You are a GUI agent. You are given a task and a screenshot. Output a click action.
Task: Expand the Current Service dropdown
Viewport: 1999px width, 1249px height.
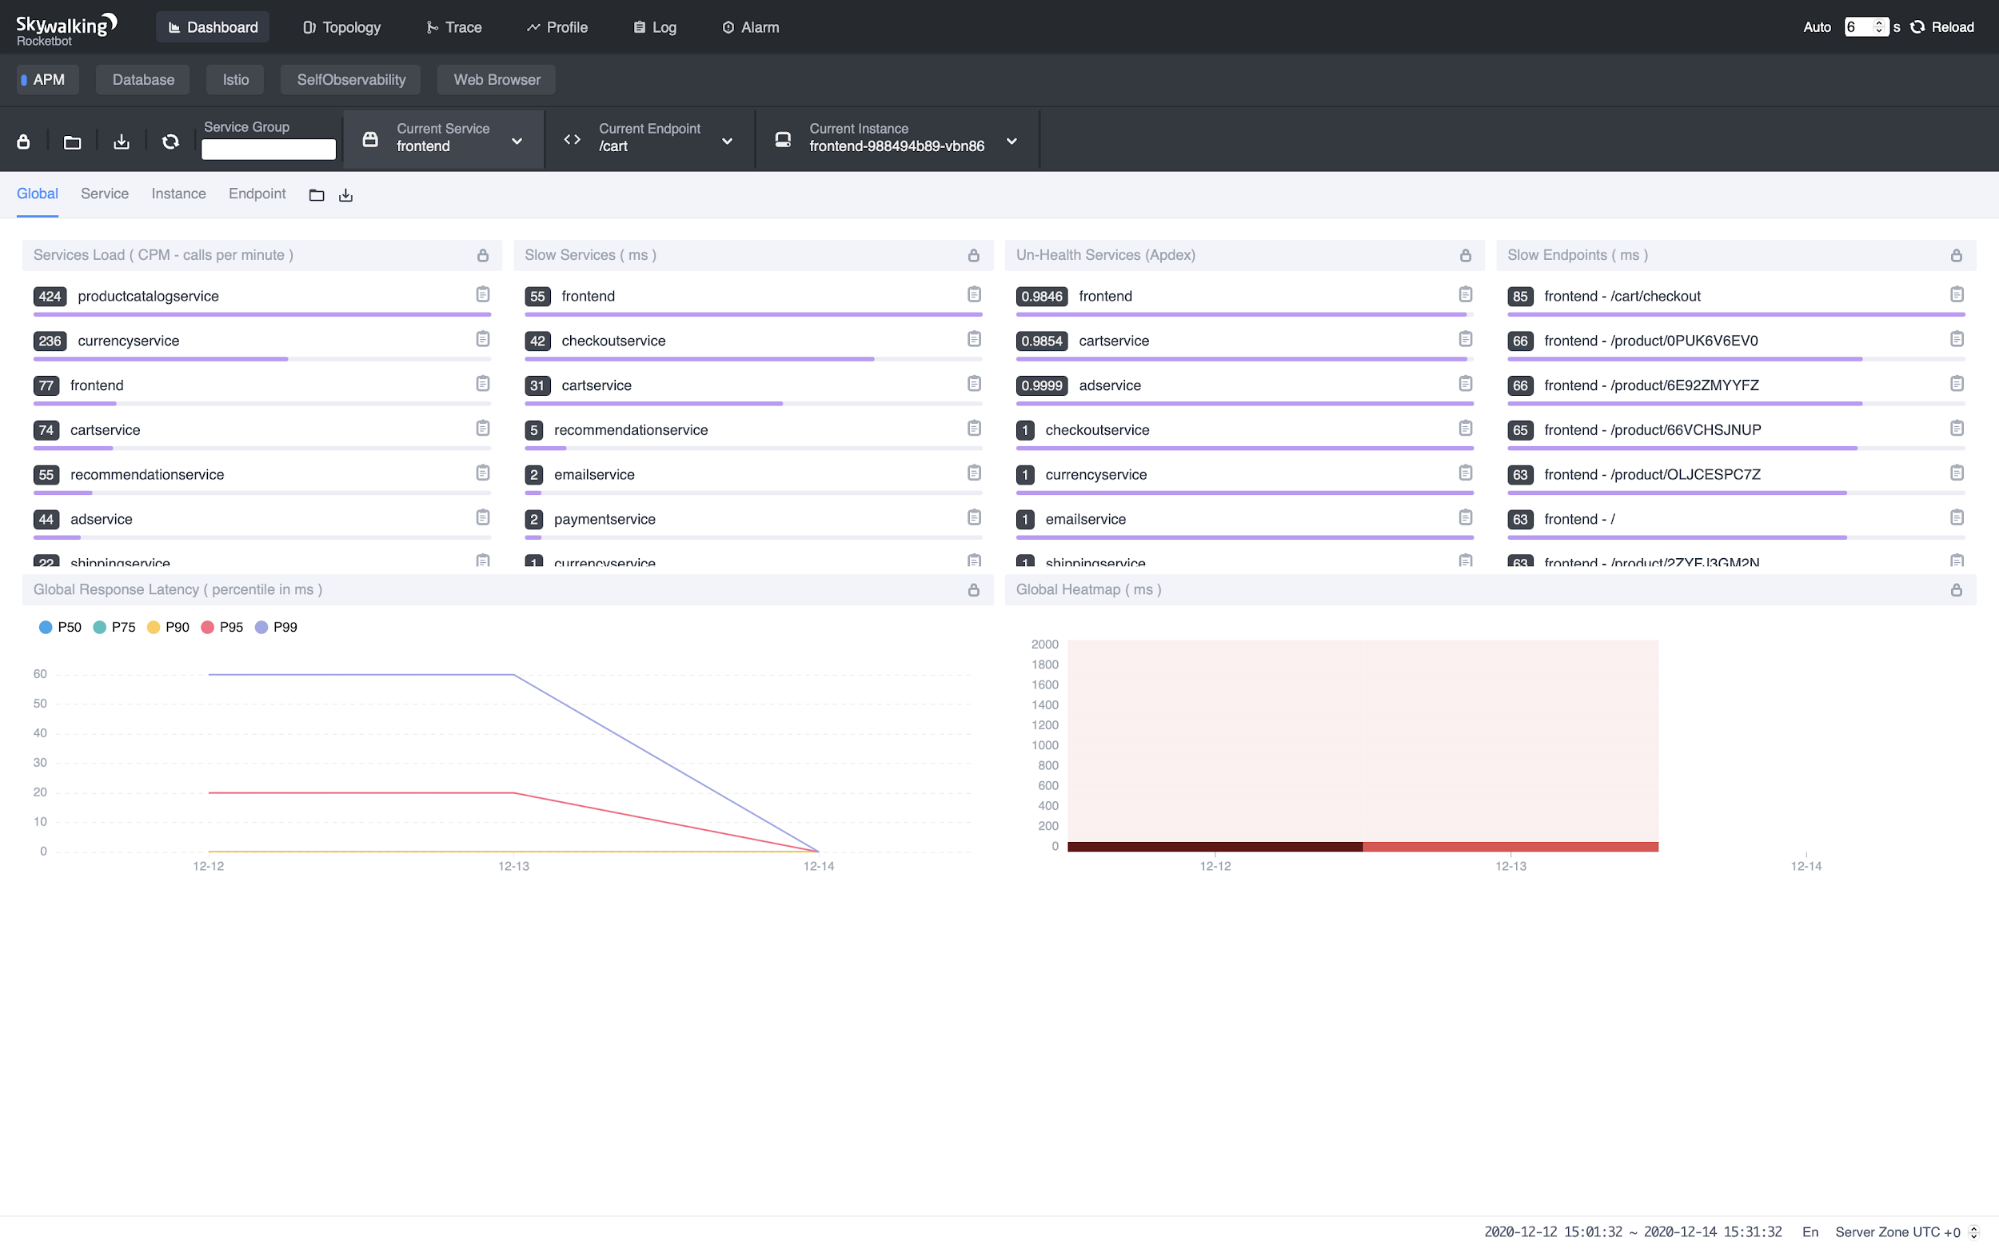(x=516, y=141)
